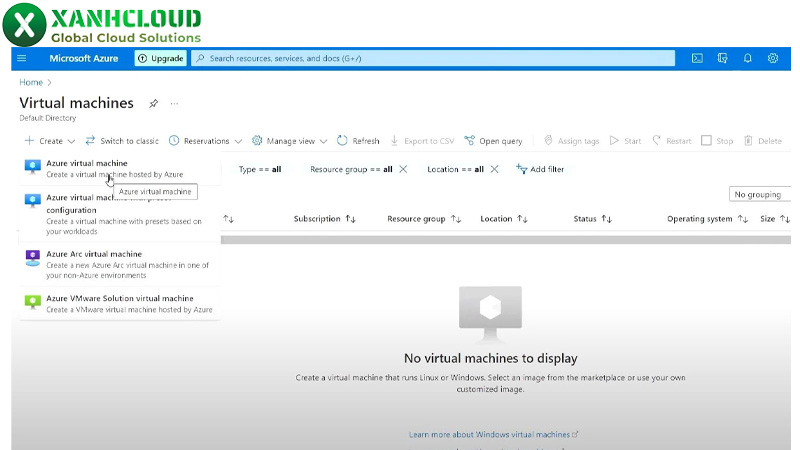This screenshot has width=800, height=450.
Task: Click the Upgrade button
Action: [161, 58]
